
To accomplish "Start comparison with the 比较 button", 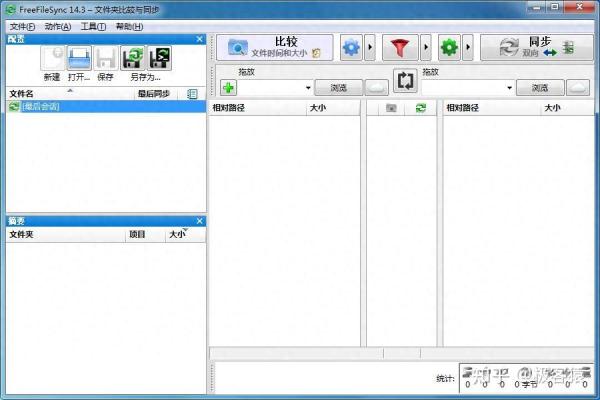I will 275,47.
